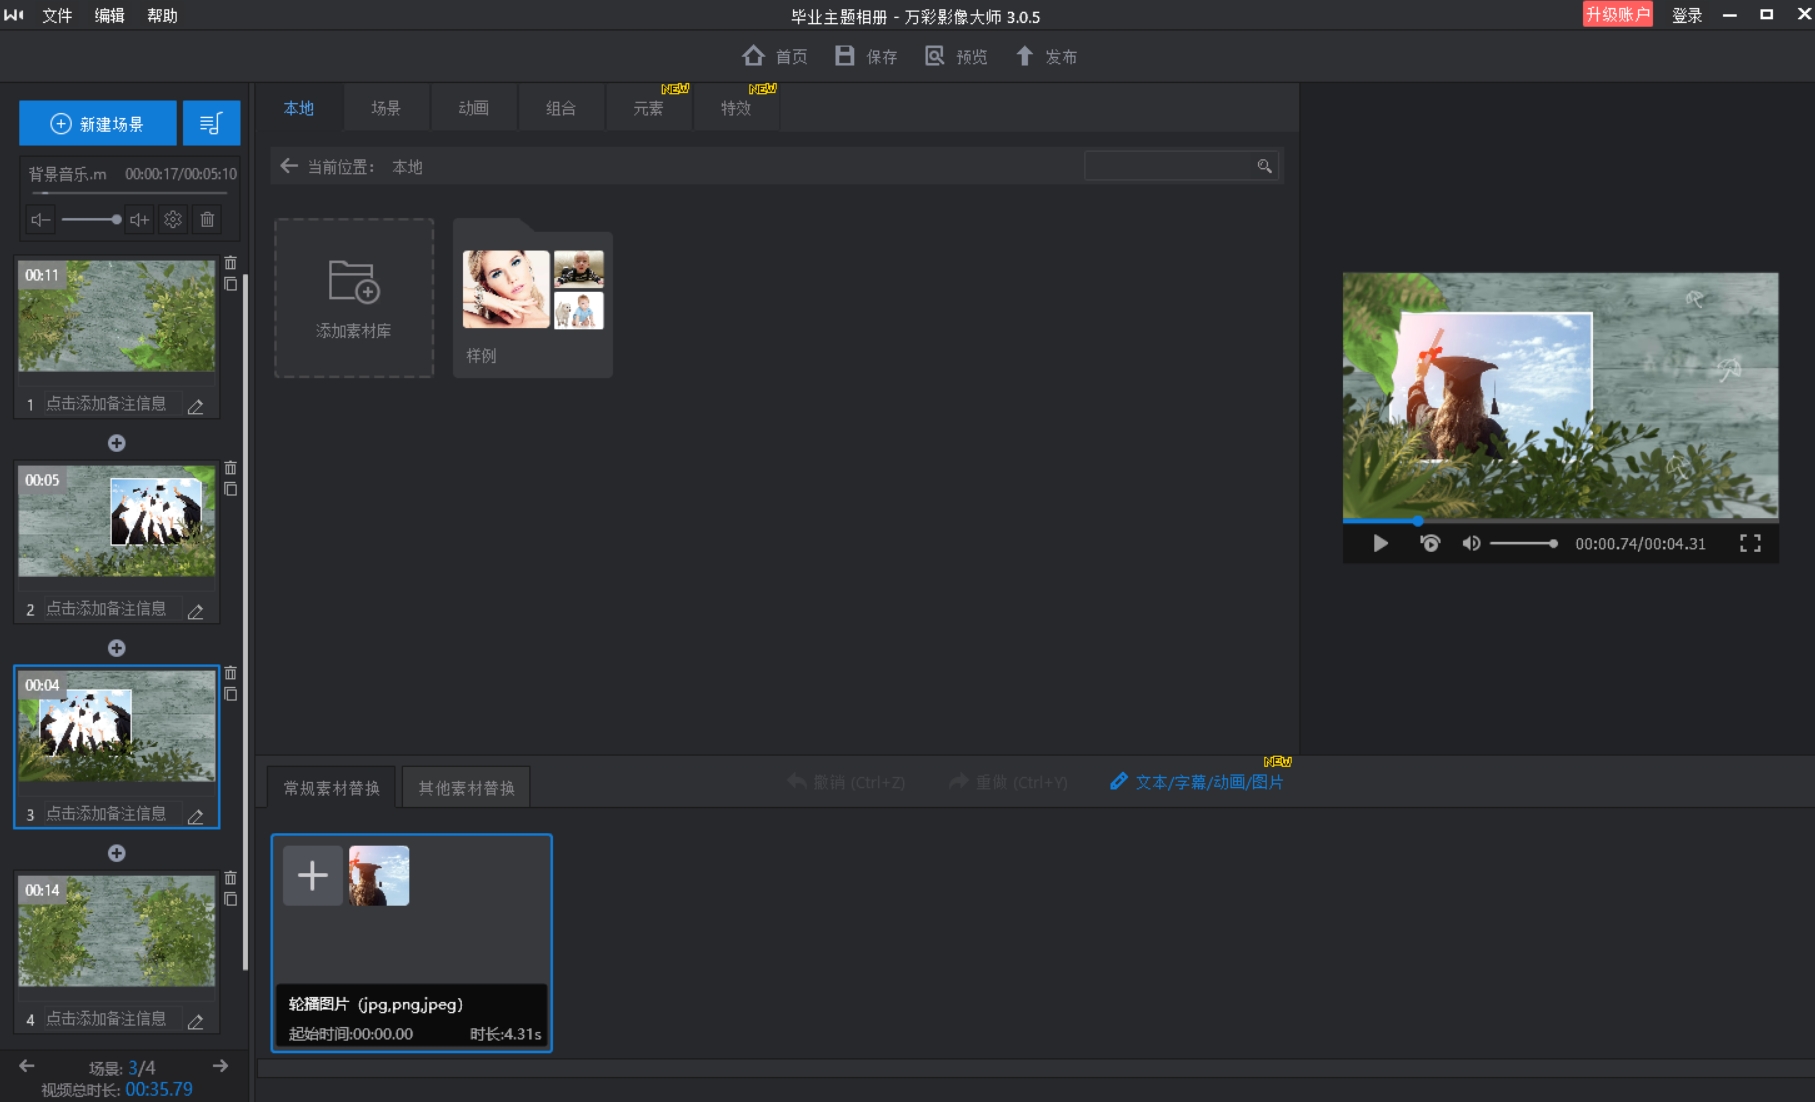Publish the video with 发布
The width and height of the screenshot is (1815, 1102).
1046,56
